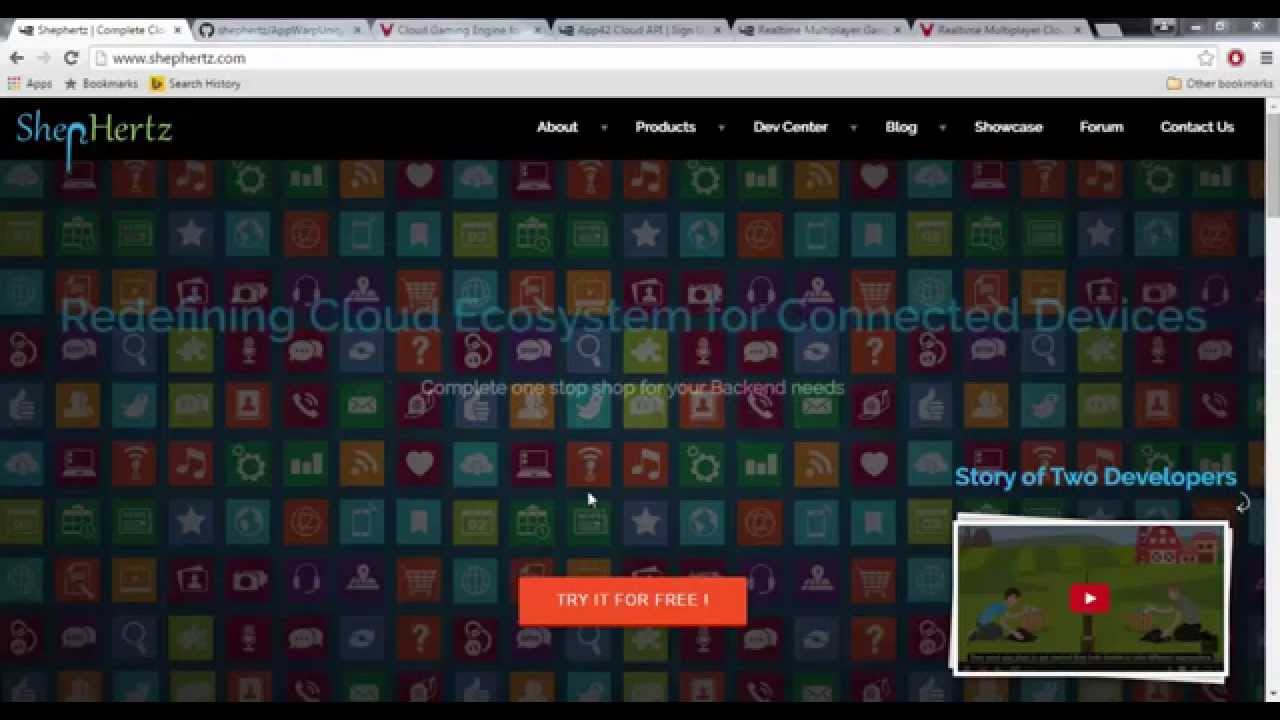Click the Redefining Cloud Ecosystem headline

[633, 316]
